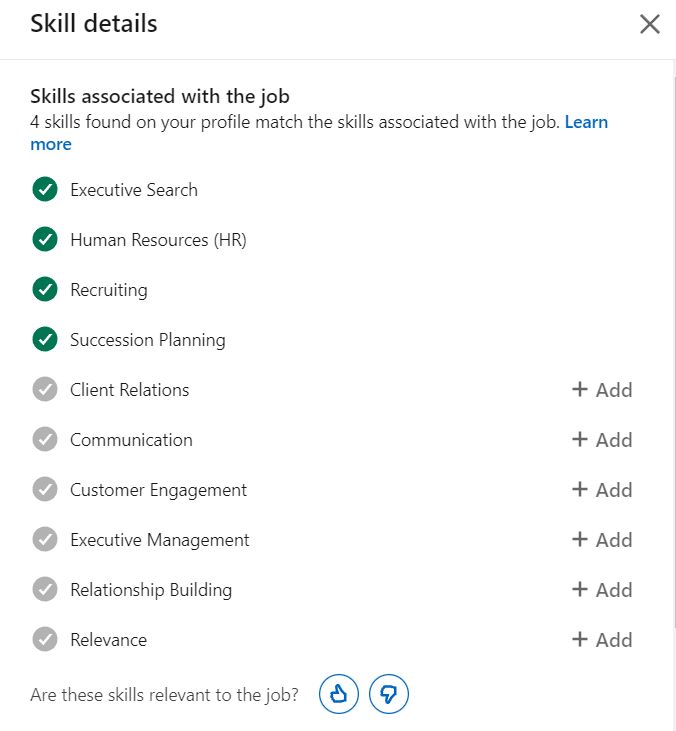Image resolution: width=676 pixels, height=731 pixels.
Task: Add Relevance skill to profile
Action: [602, 640]
